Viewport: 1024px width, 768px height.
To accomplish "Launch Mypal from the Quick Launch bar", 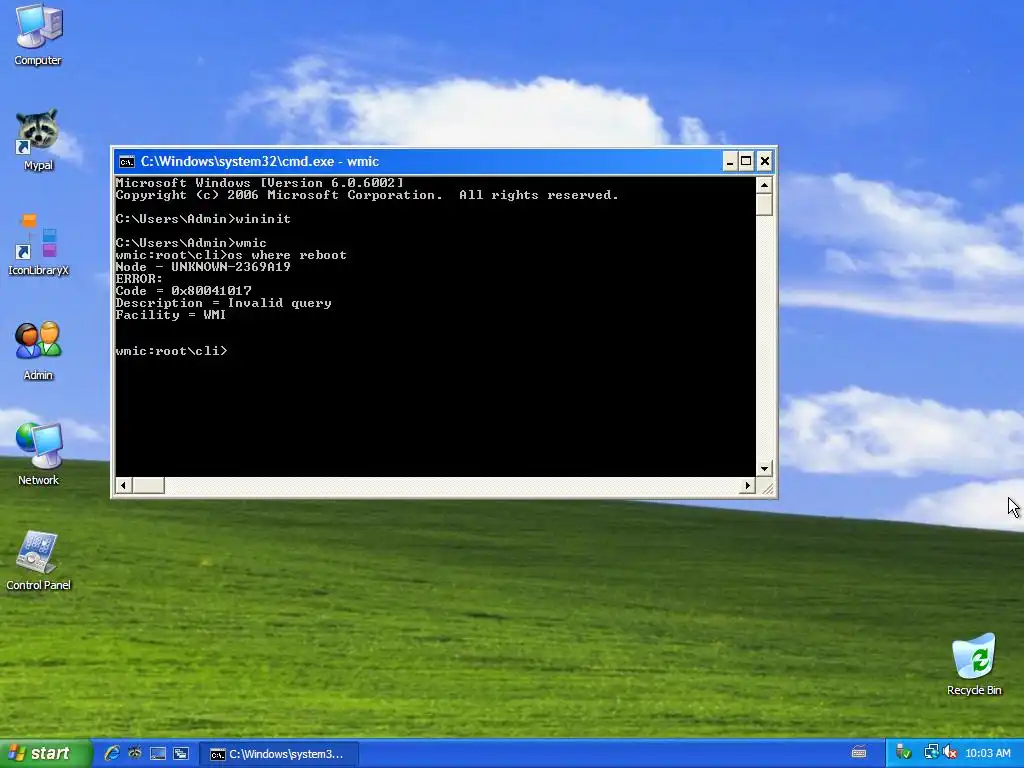I will tap(135, 754).
